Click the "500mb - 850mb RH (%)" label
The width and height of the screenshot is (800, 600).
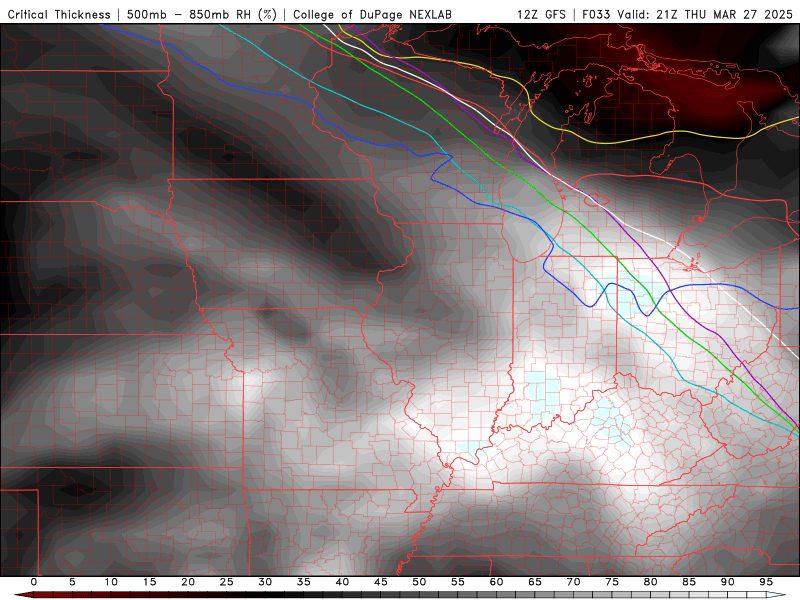[202, 15]
